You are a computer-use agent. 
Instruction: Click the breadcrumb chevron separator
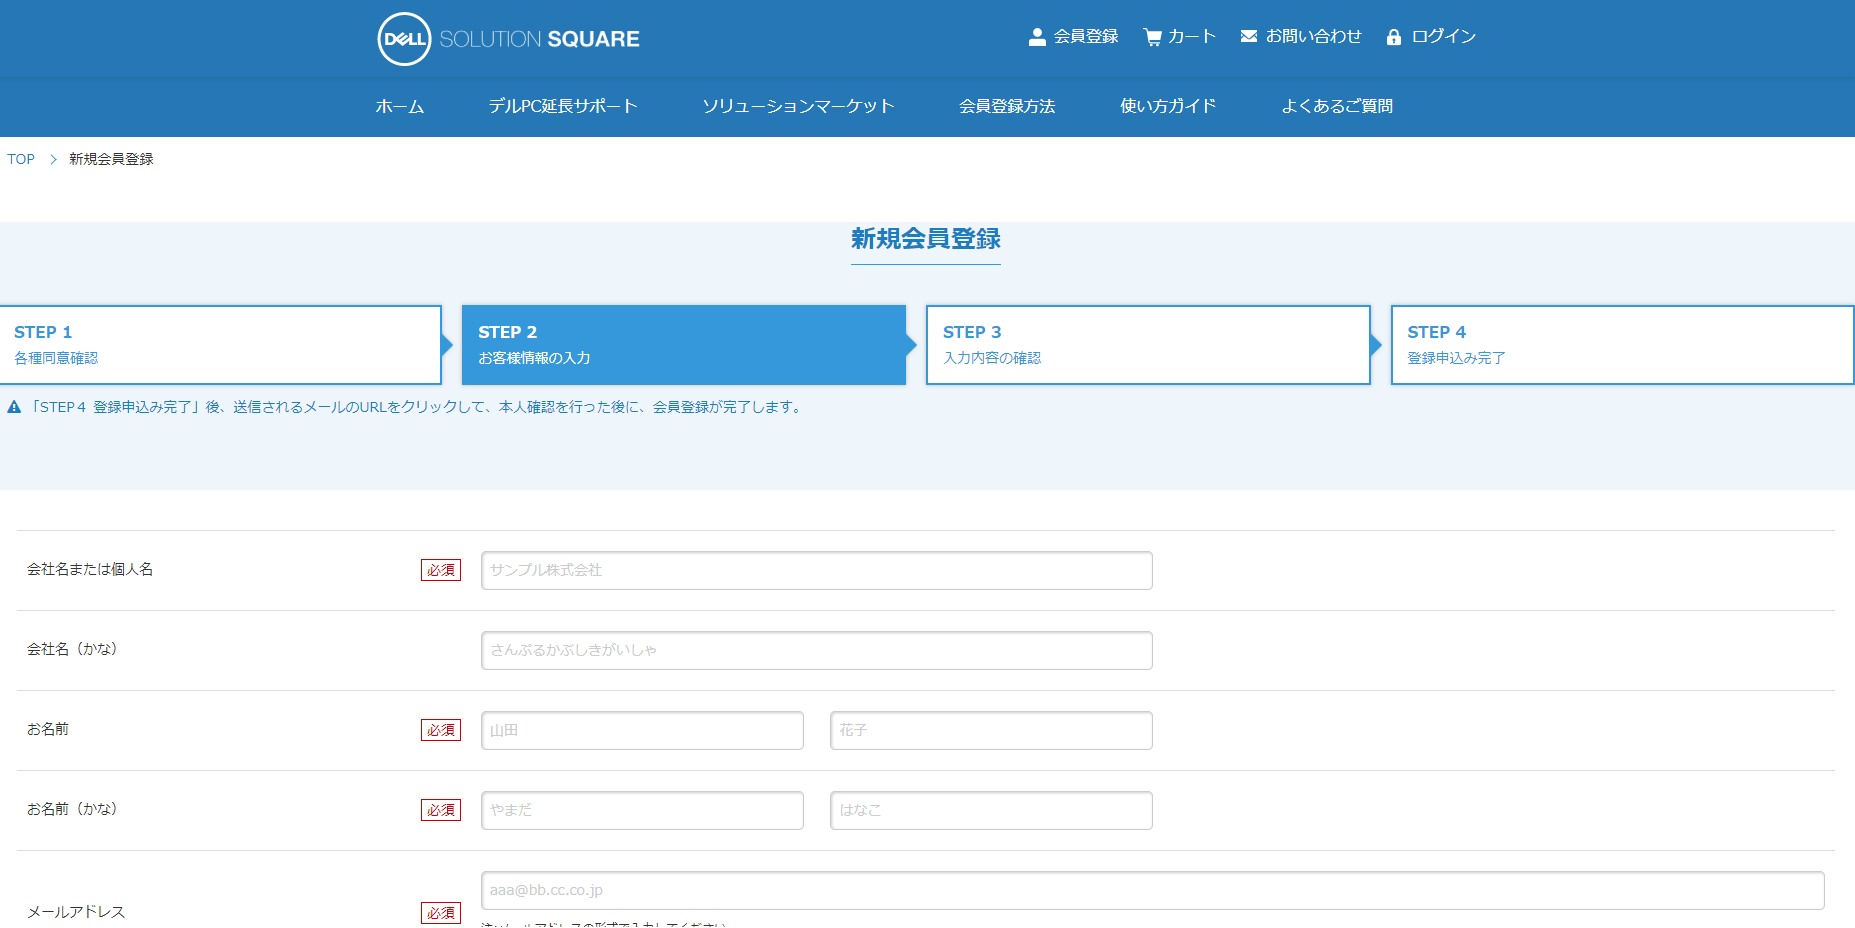pyautogui.click(x=53, y=159)
